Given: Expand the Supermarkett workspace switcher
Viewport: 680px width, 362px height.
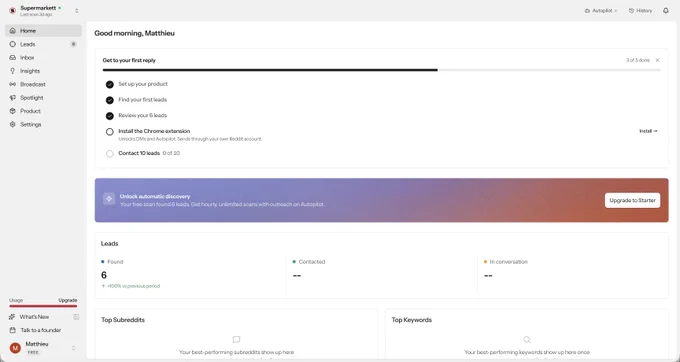Looking at the screenshot, I should point(77,10).
